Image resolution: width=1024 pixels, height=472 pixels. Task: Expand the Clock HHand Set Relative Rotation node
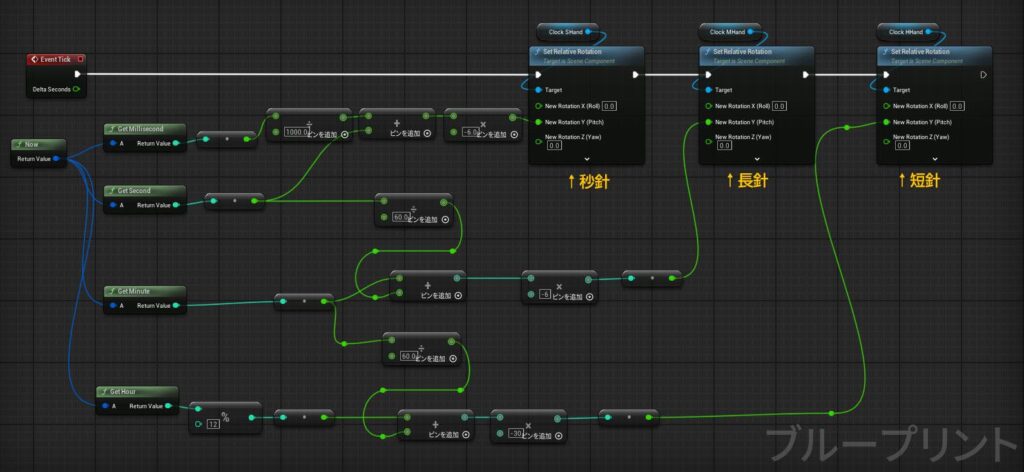tap(936, 158)
